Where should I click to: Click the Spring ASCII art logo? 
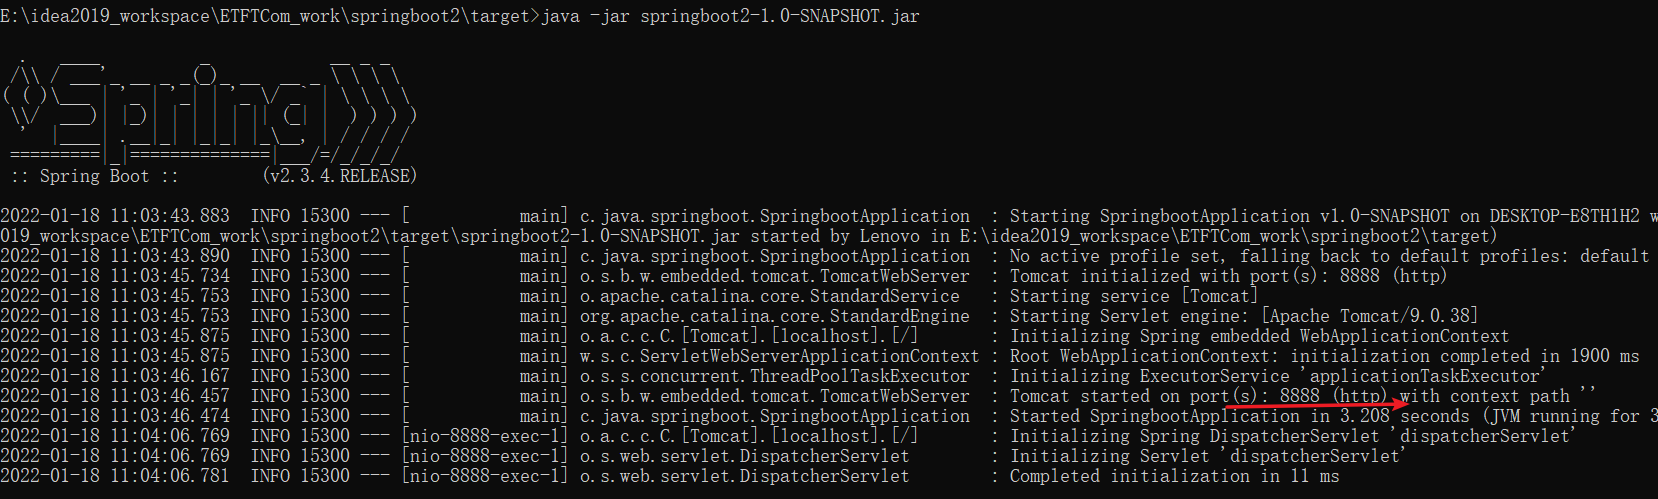[x=208, y=112]
